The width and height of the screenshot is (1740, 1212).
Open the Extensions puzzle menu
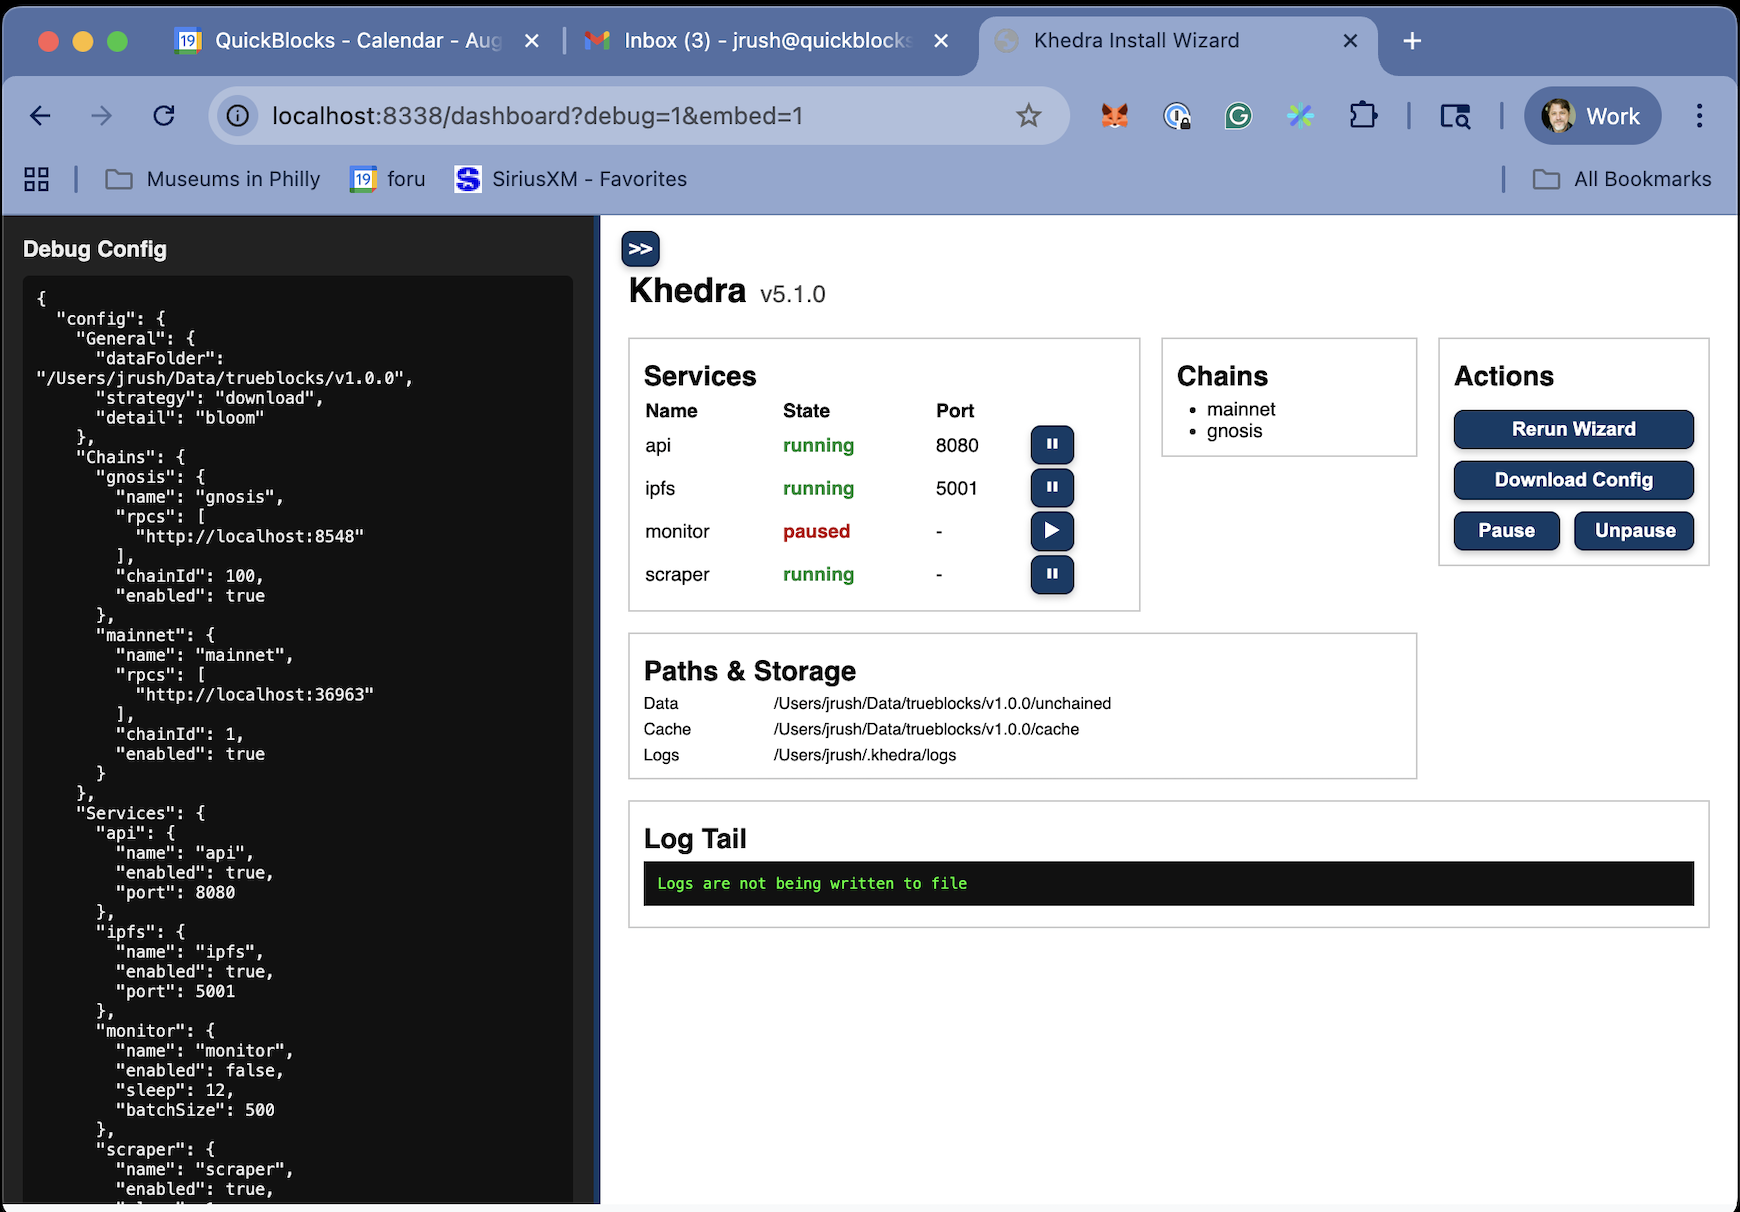(1363, 116)
